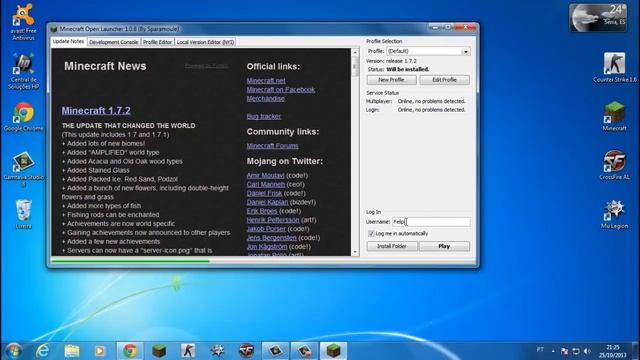Switch to Chrome in the taskbar
This screenshot has width=640, height=360.
pos(130,351)
